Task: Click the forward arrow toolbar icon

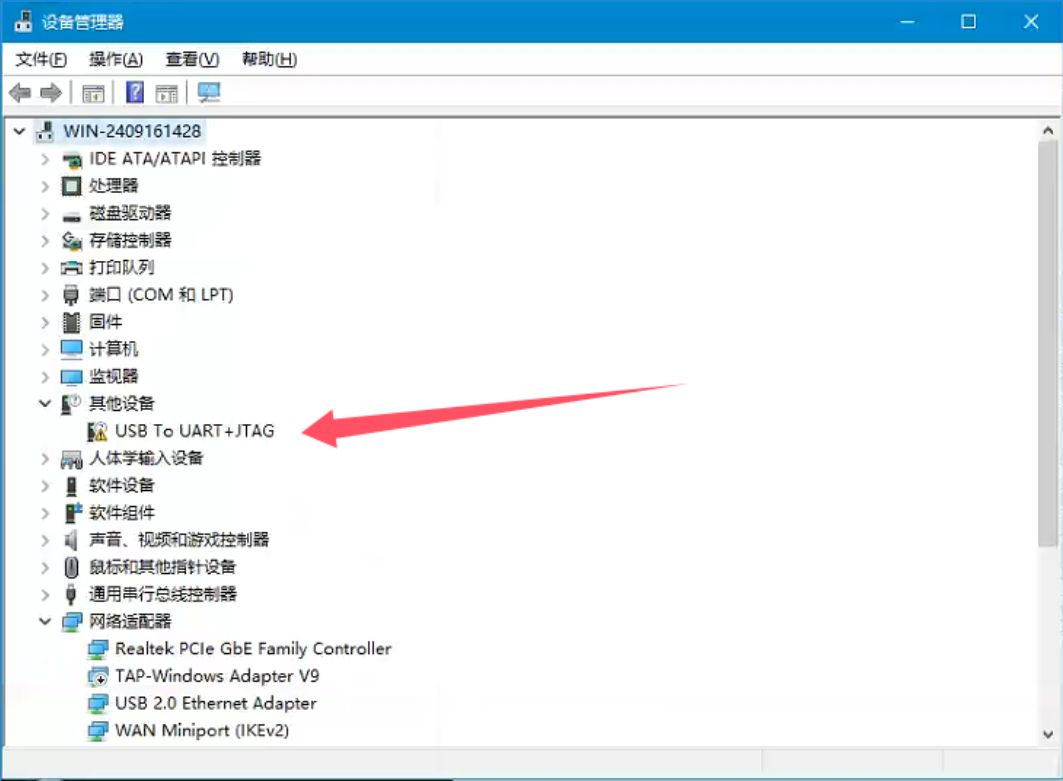Action: pyautogui.click(x=51, y=92)
